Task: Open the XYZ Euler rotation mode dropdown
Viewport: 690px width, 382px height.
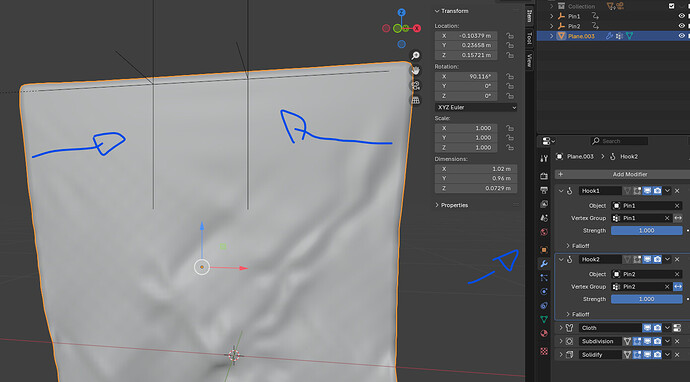Action: pyautogui.click(x=476, y=107)
